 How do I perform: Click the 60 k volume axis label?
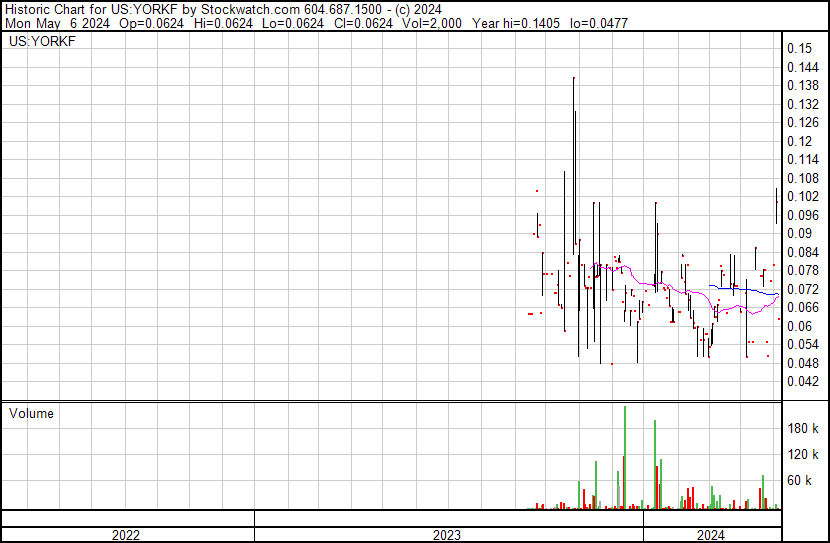802,480
